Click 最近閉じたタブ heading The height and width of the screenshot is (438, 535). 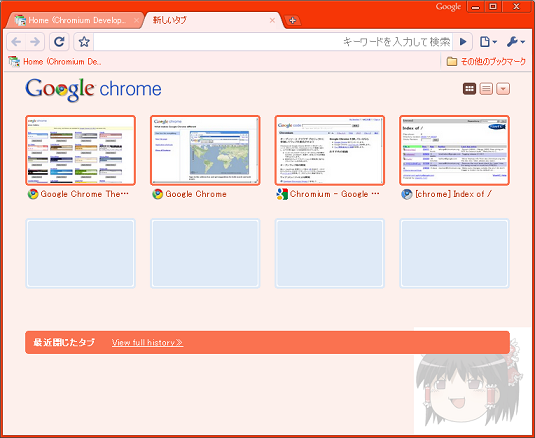pos(64,342)
